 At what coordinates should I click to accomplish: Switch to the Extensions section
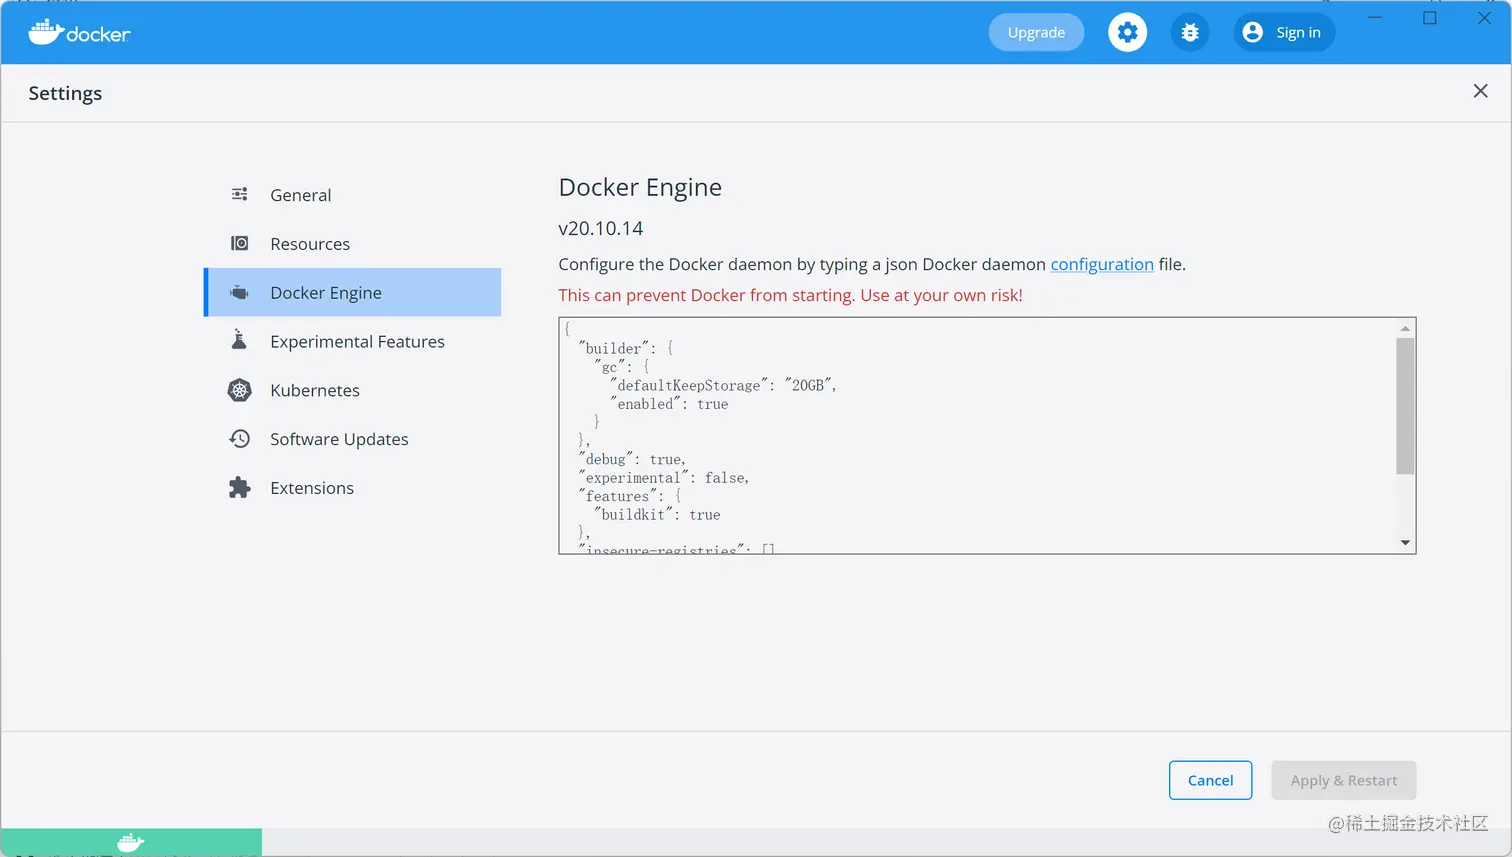352,488
